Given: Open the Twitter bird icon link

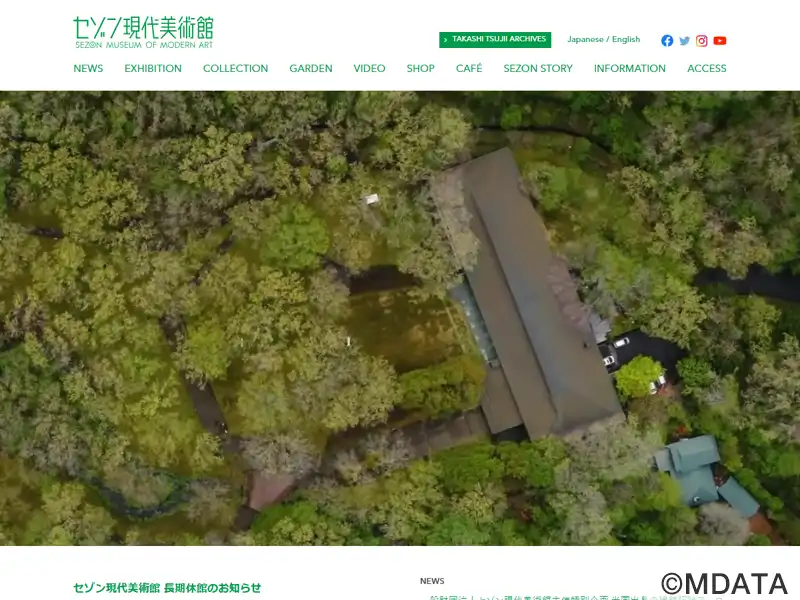Looking at the screenshot, I should click(684, 41).
